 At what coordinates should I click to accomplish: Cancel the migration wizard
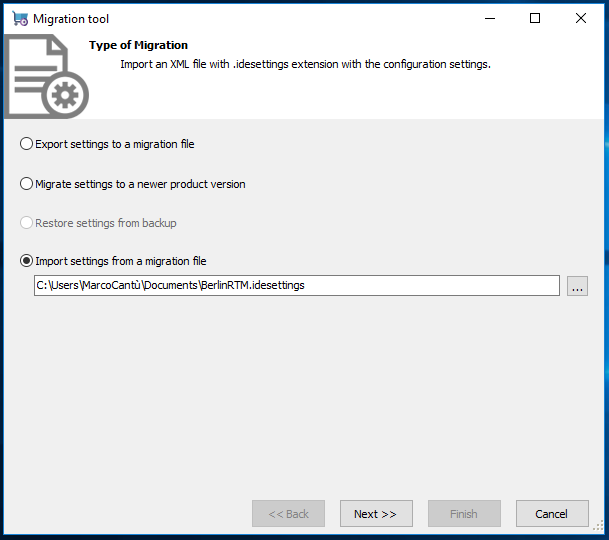click(x=552, y=514)
